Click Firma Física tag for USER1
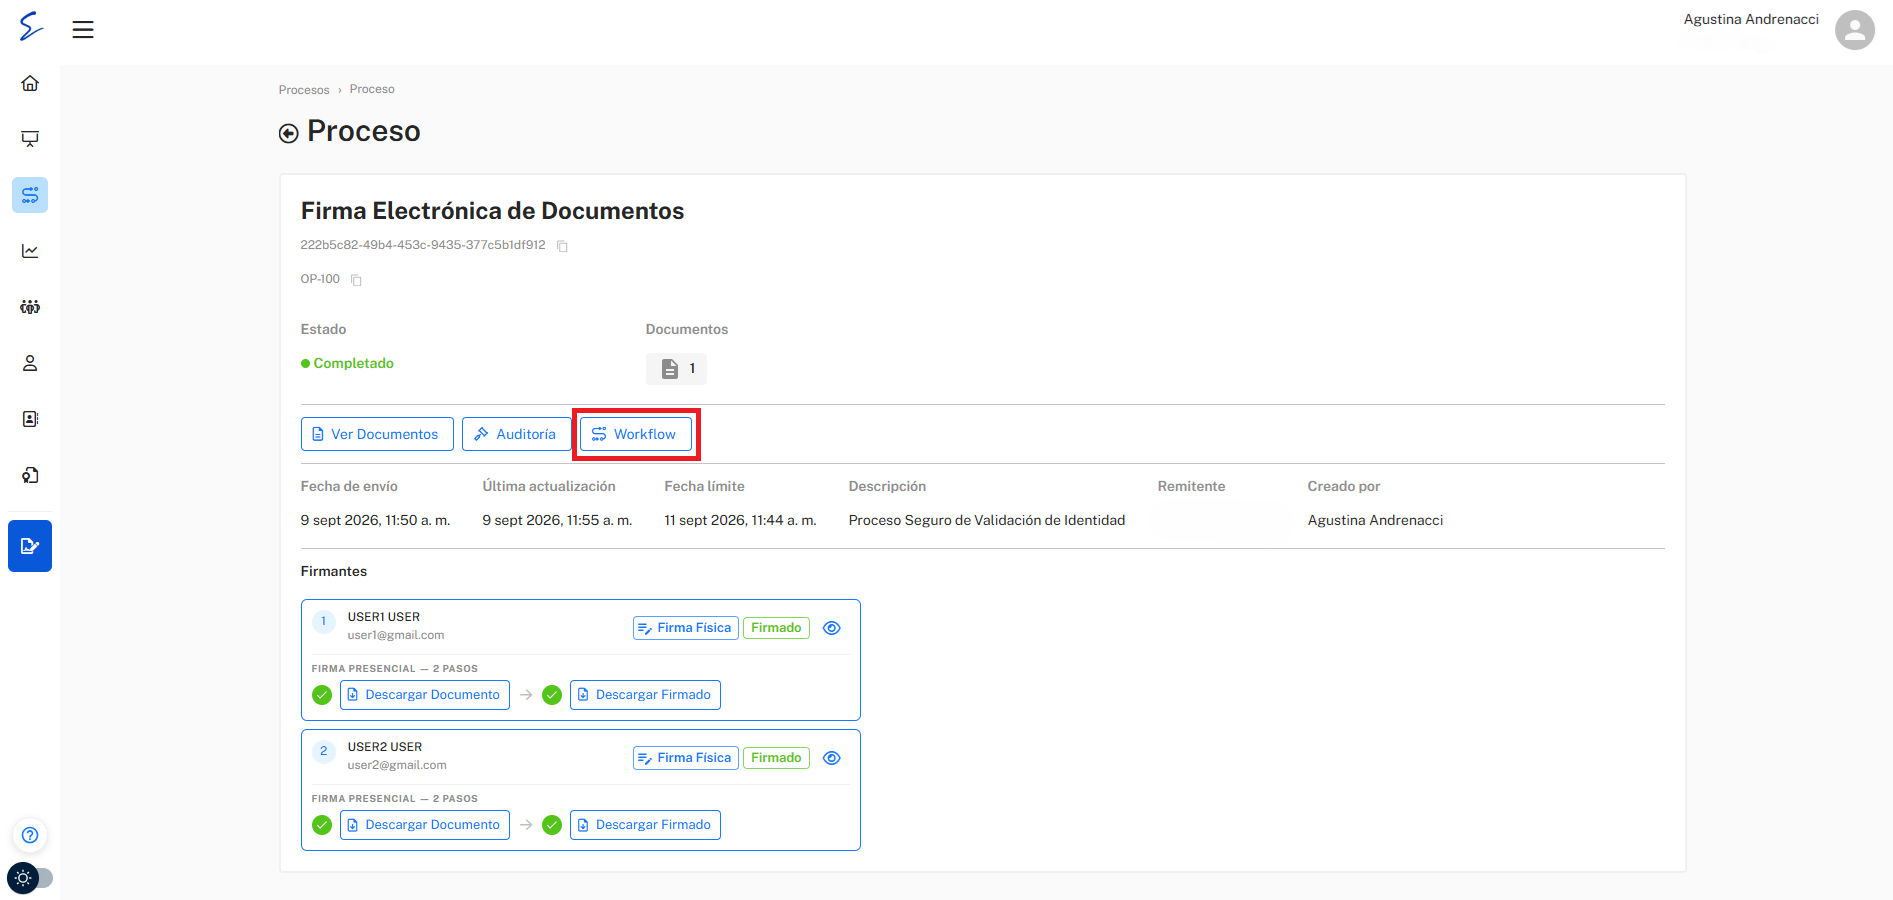 pyautogui.click(x=686, y=628)
